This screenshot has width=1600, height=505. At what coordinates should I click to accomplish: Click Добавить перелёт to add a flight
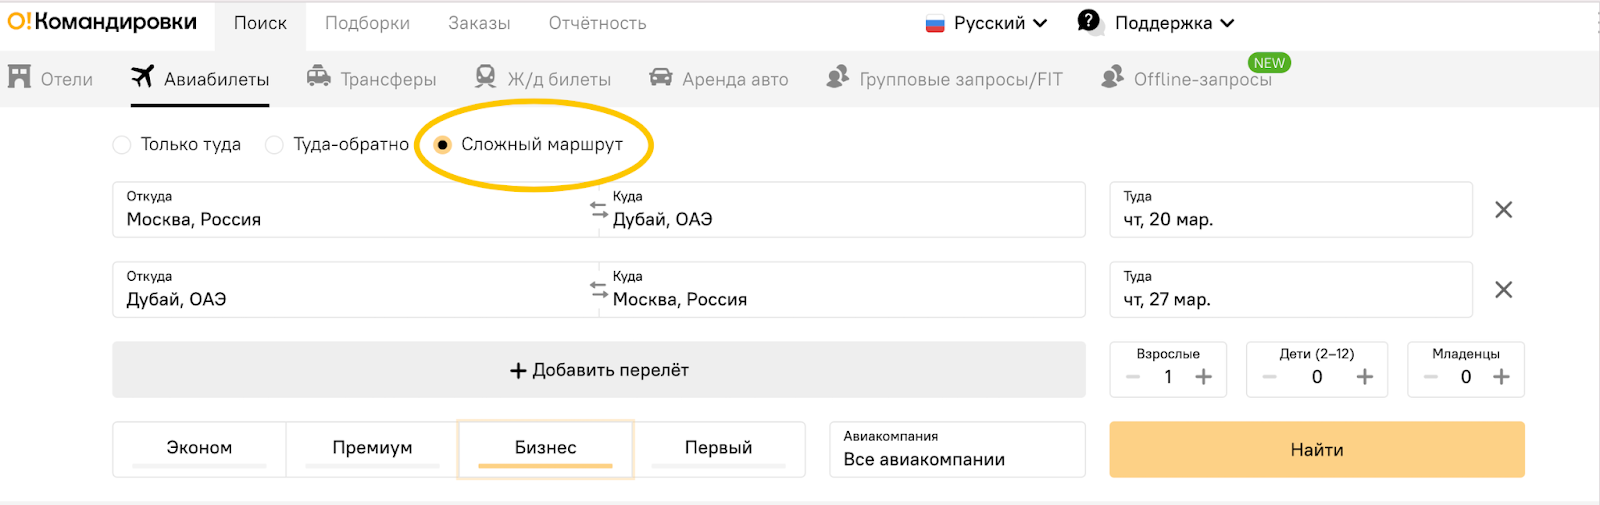tap(599, 370)
